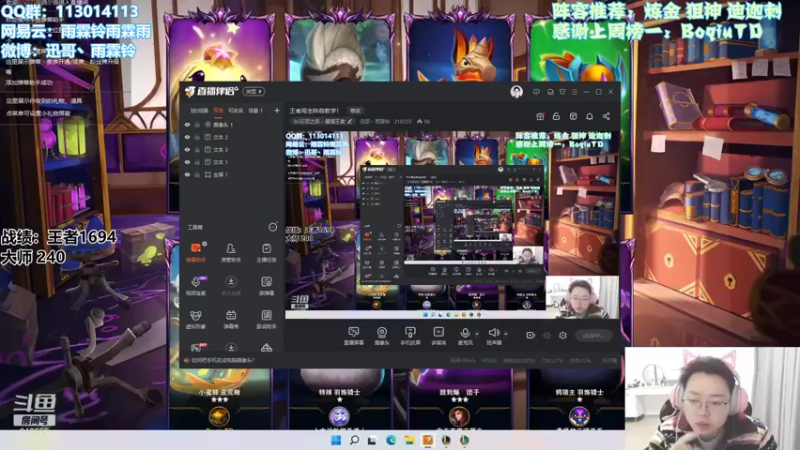Image resolution: width=800 pixels, height=450 pixels.
Task: Toggle visibility eye of 全屏 1 source
Action: pos(187,174)
